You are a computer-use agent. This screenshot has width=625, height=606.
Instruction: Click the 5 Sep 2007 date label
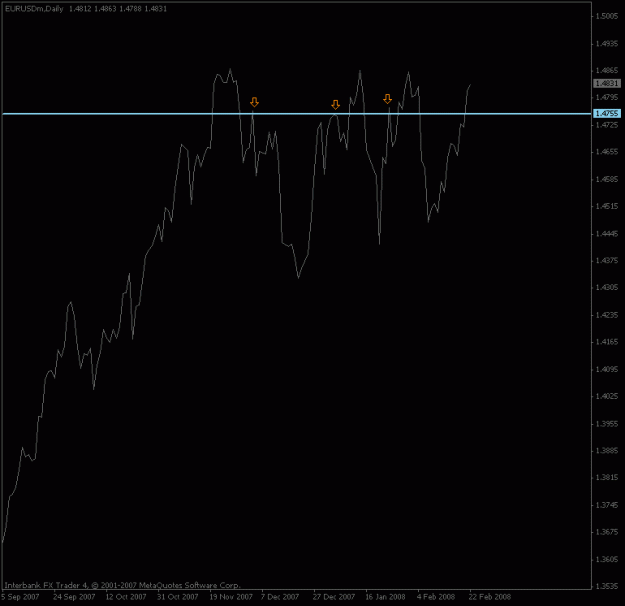click(x=20, y=597)
